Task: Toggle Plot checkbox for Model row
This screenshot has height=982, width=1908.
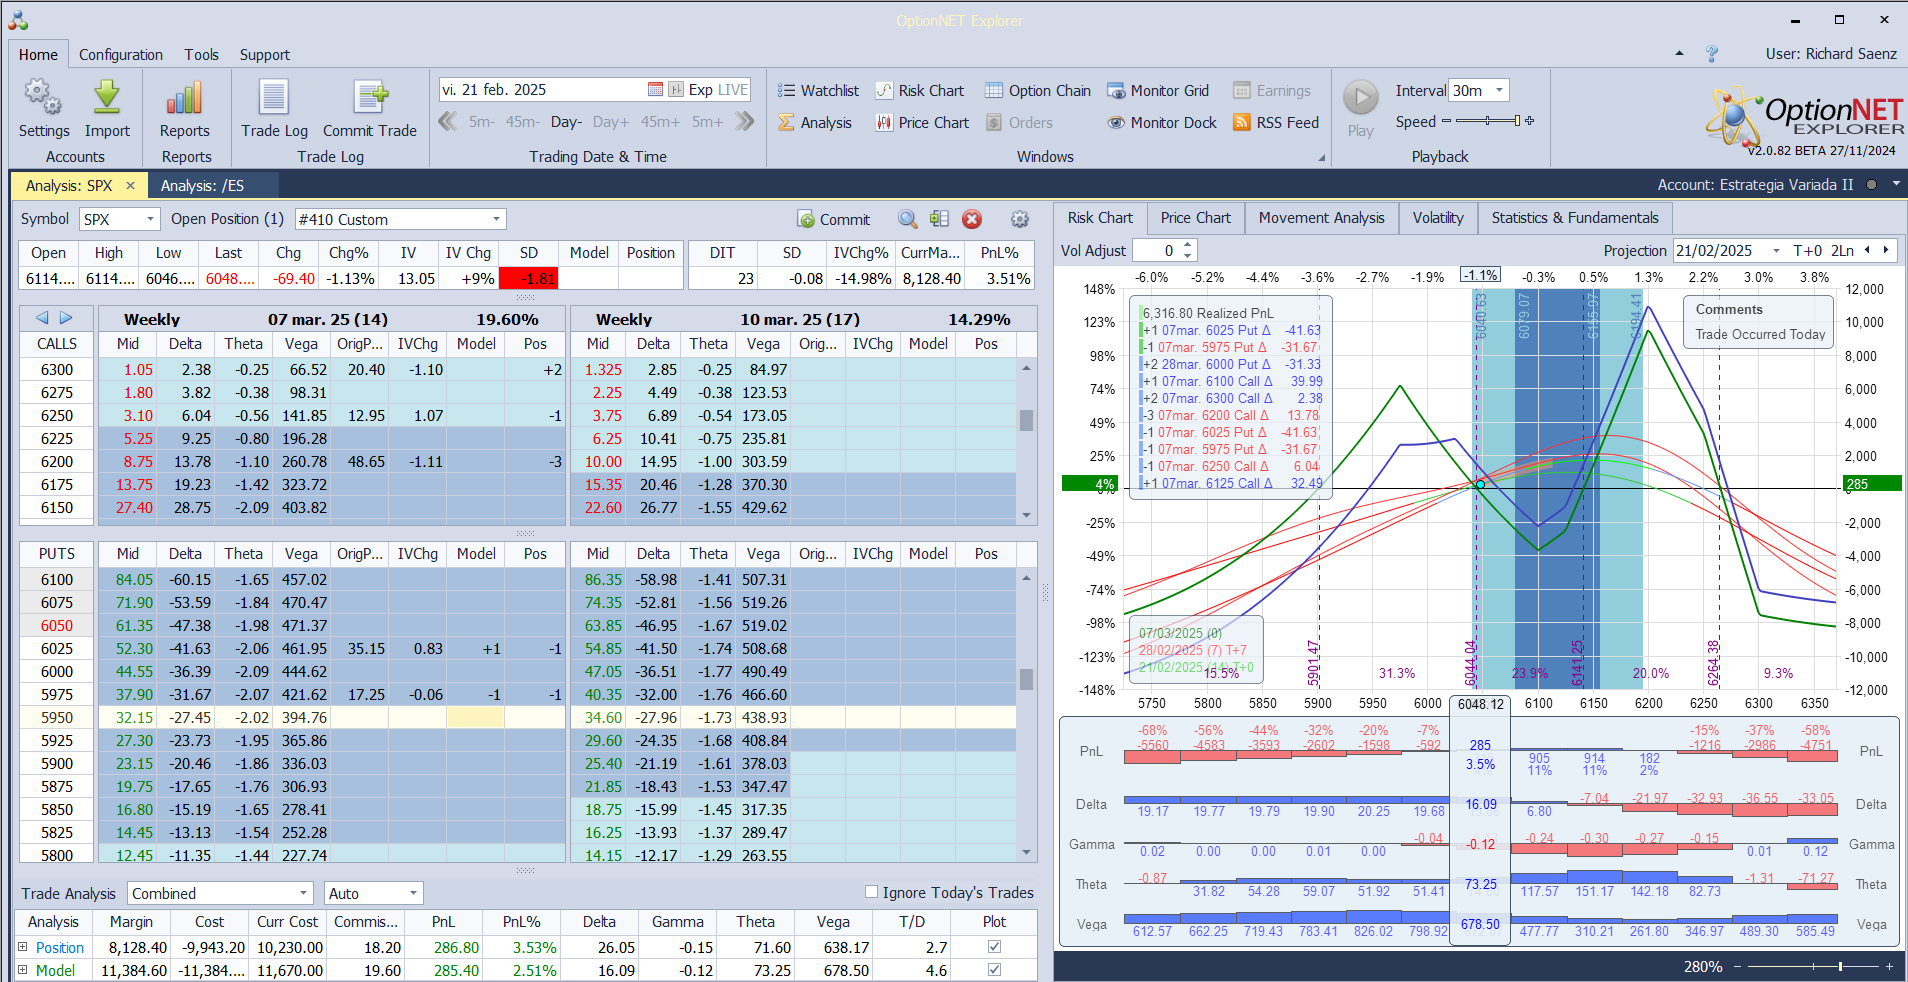Action: 994,970
